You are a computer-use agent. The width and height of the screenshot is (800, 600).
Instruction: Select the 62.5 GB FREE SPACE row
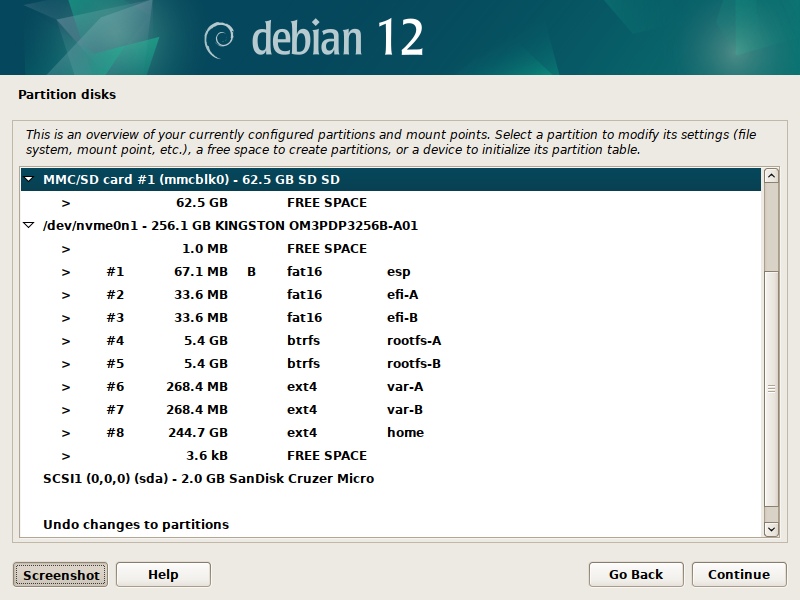[x=391, y=203]
